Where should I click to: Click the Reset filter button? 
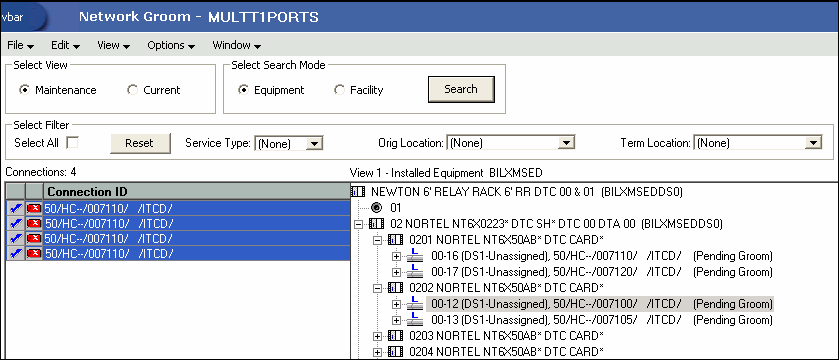(x=140, y=143)
